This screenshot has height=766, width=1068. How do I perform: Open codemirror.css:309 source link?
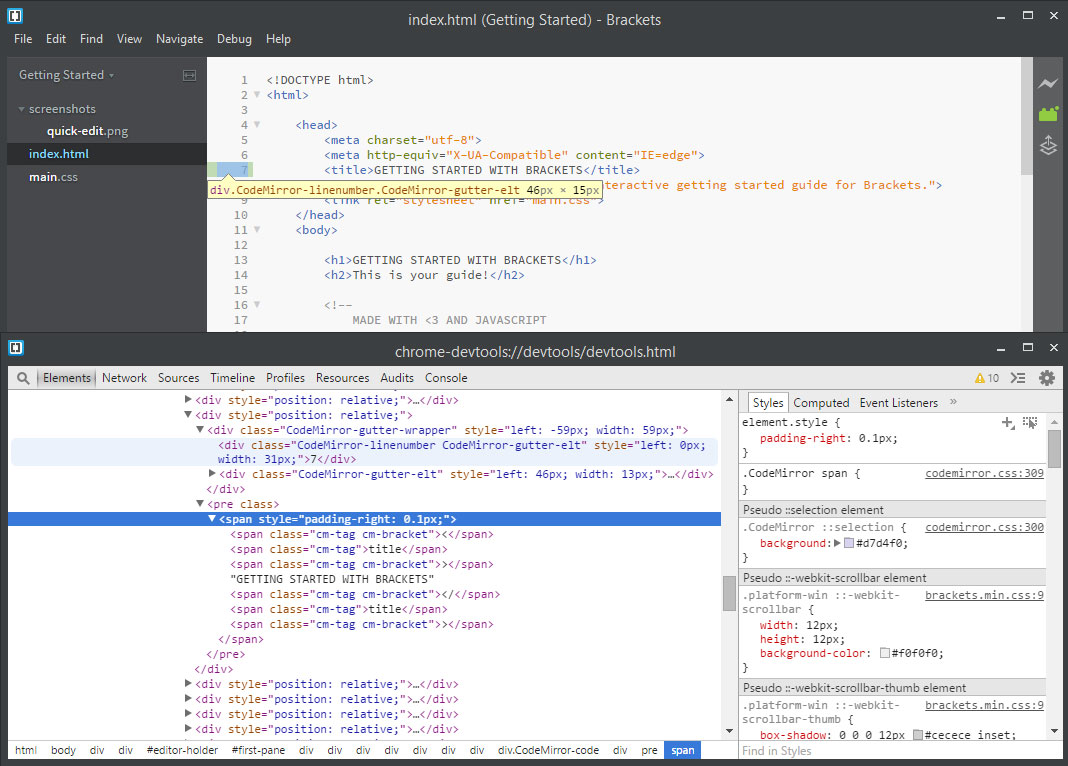tap(984, 473)
